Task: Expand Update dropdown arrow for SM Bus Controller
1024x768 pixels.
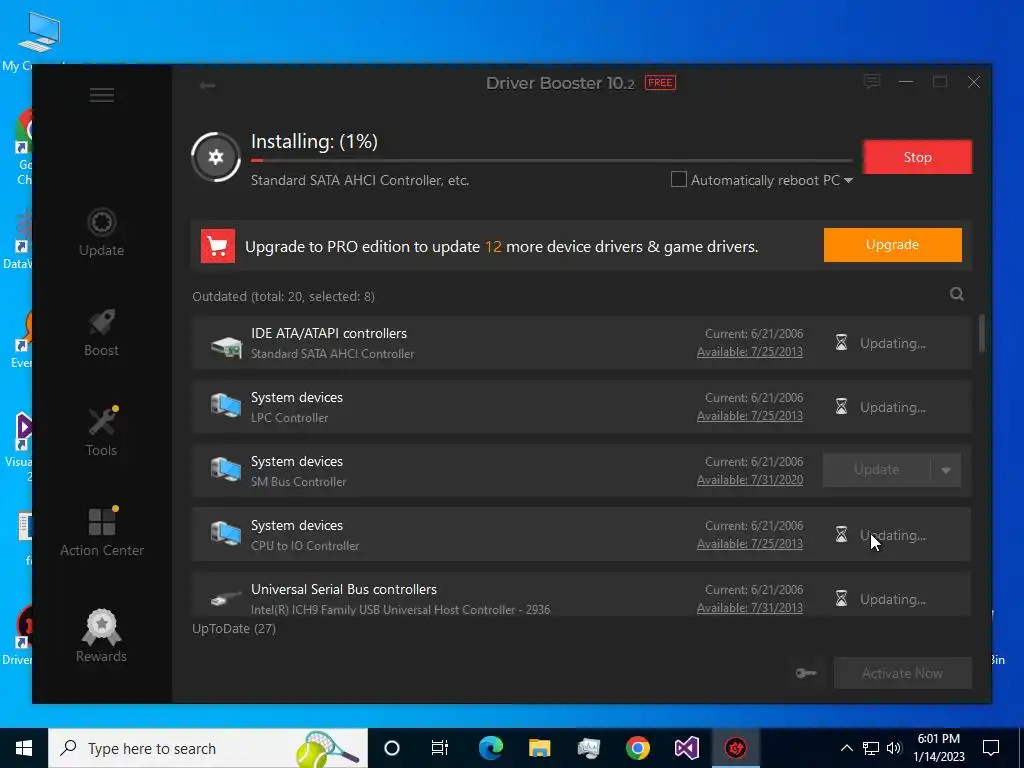Action: point(946,470)
